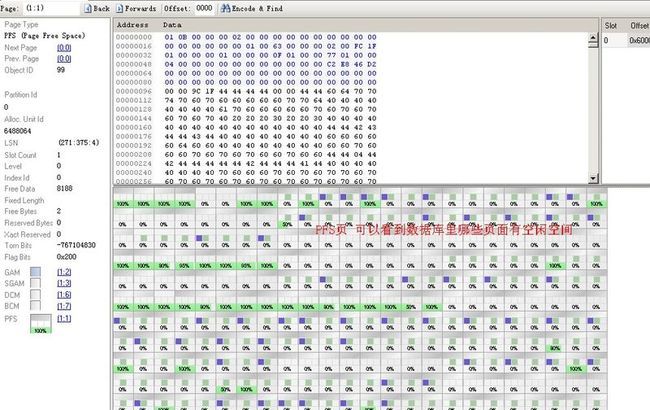The width and height of the screenshot is (650, 410).
Task: Select hex row at address 00000096
Action: (x=246, y=91)
